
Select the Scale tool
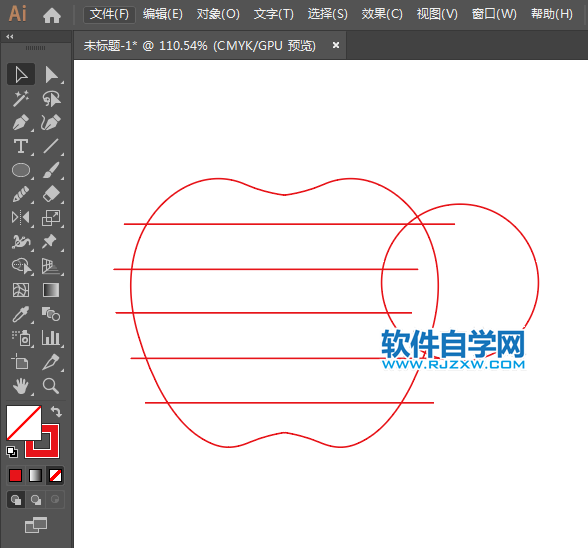click(x=51, y=218)
